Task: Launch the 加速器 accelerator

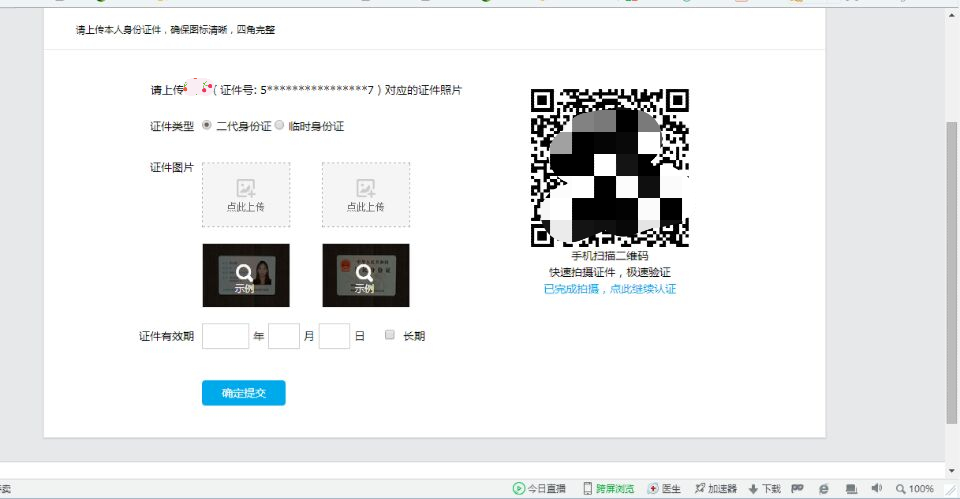Action: coord(716,489)
